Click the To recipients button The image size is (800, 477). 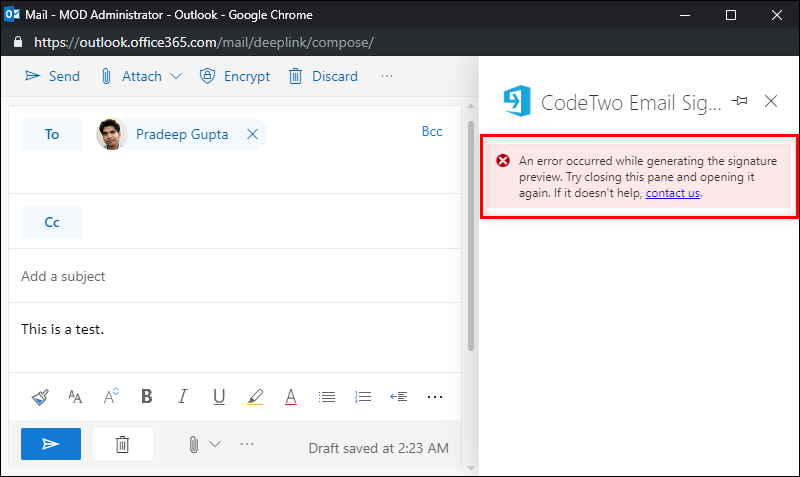pos(52,134)
